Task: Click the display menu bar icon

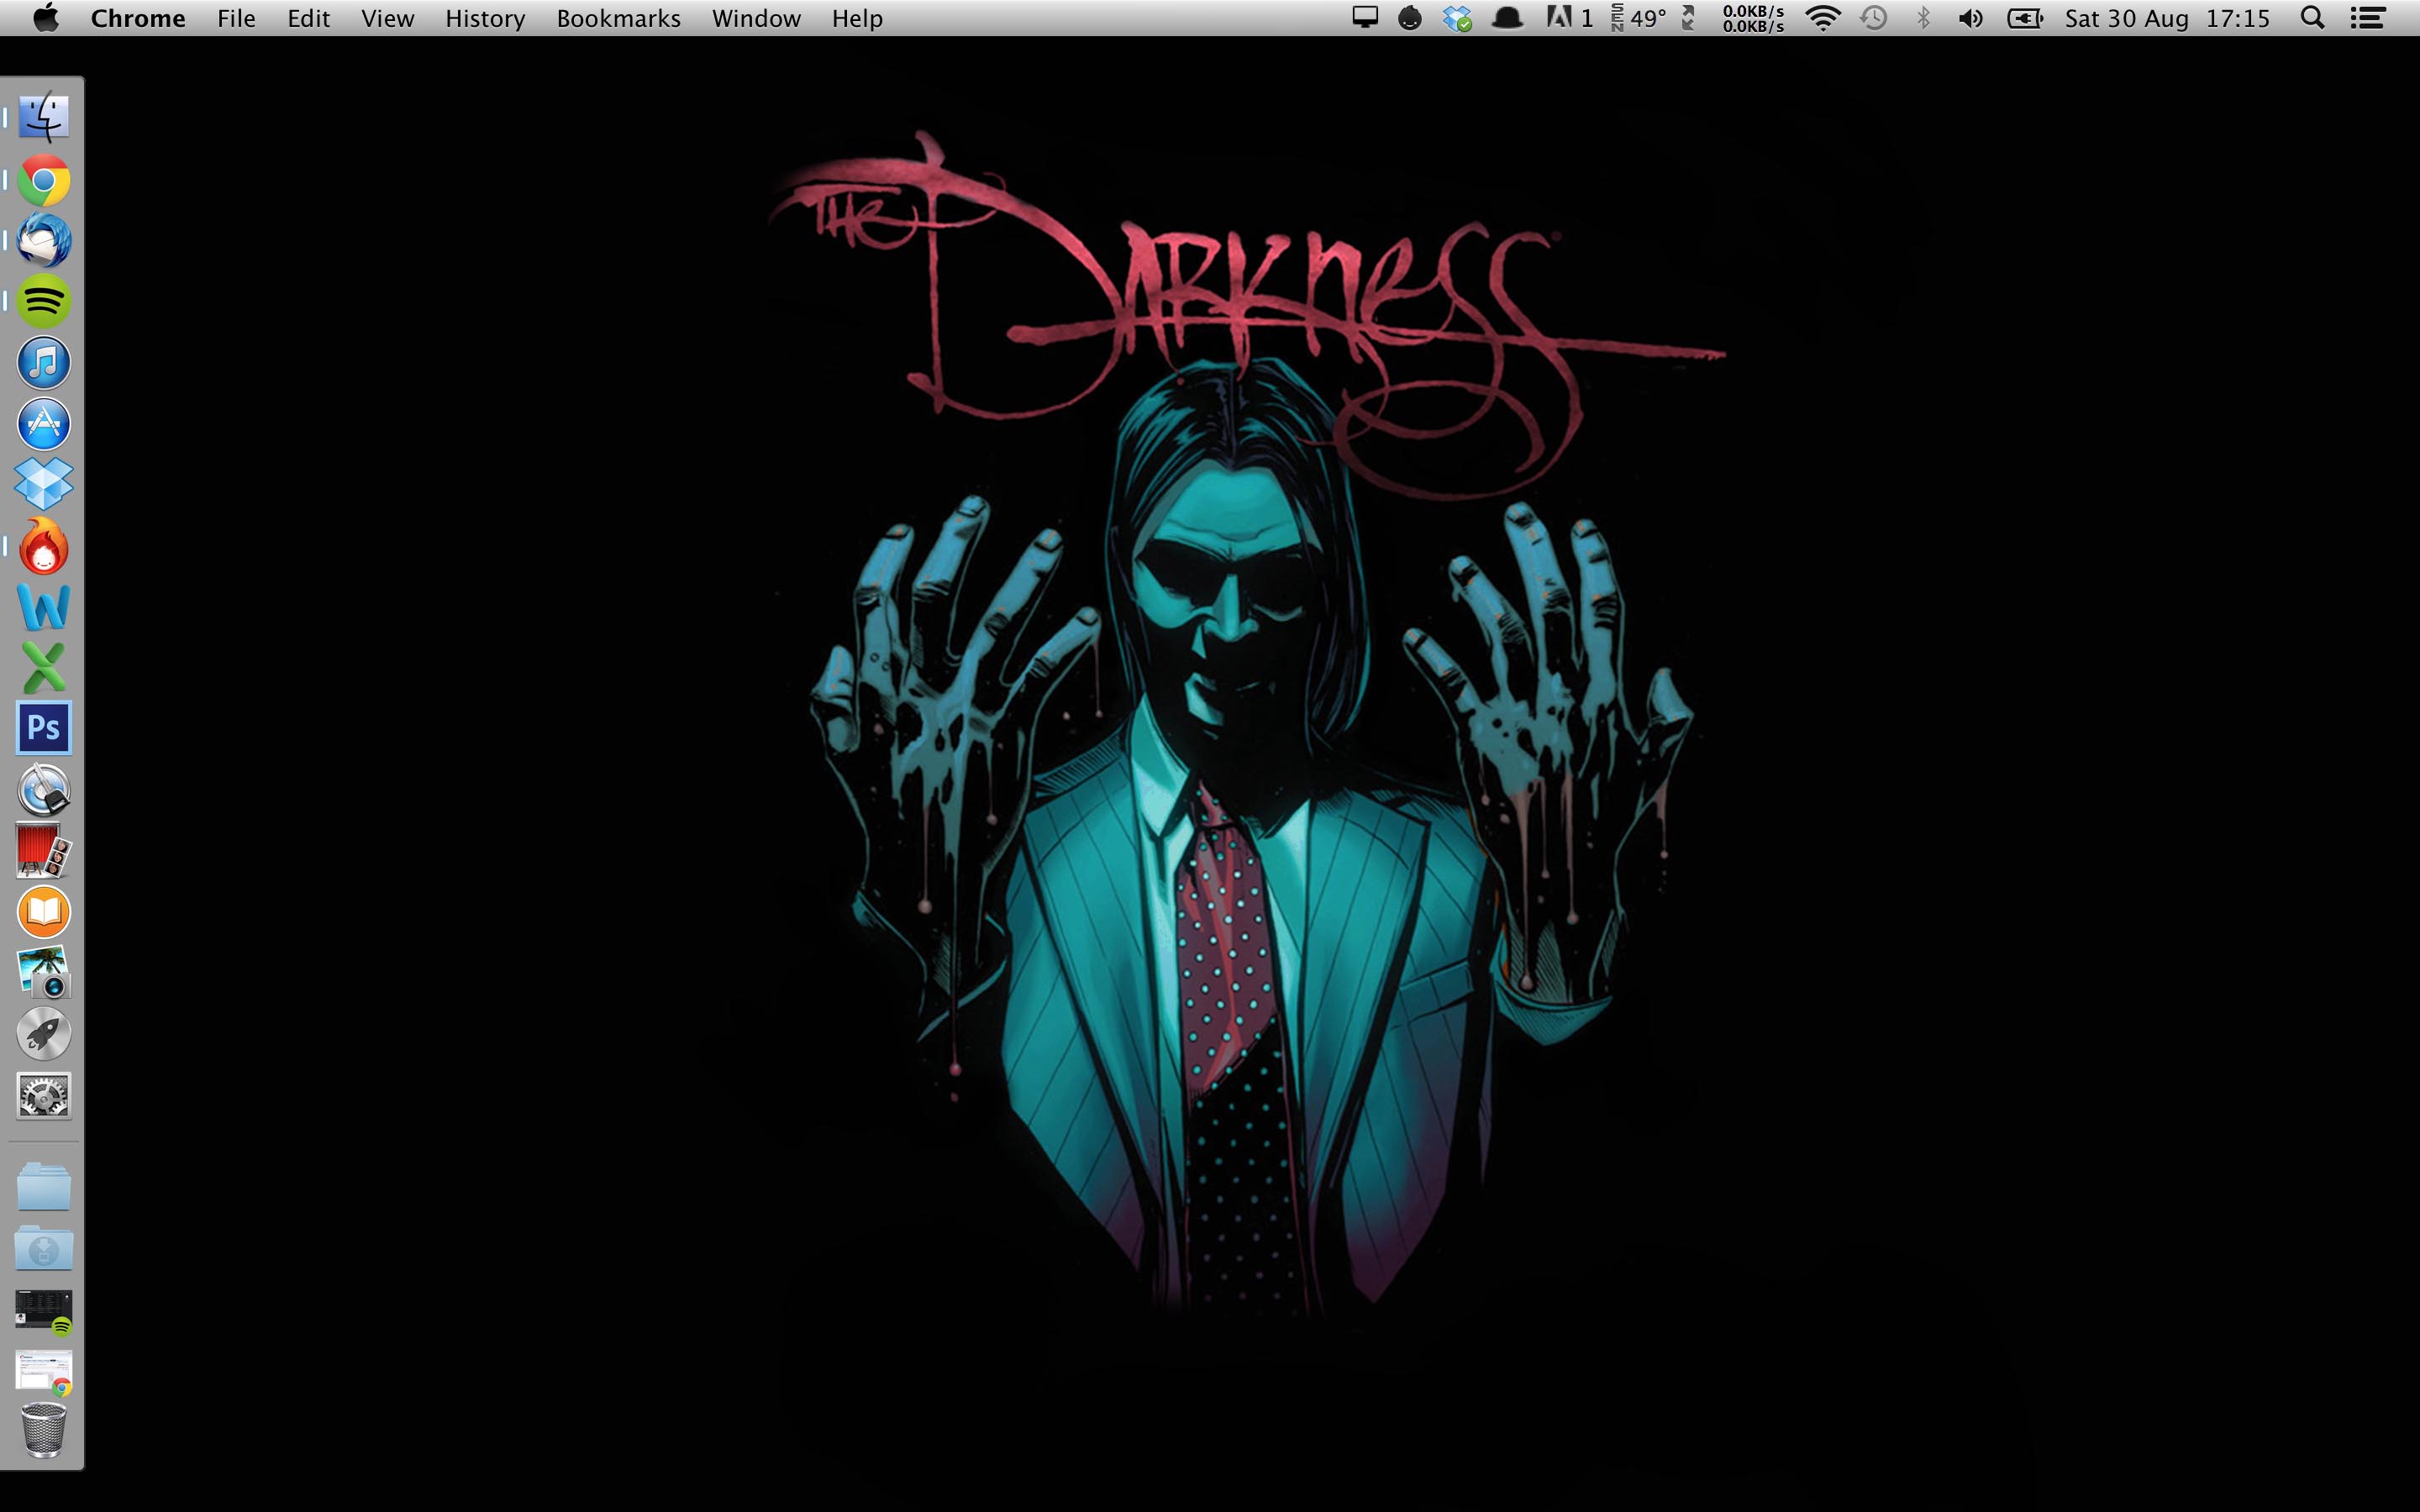Action: (1365, 18)
